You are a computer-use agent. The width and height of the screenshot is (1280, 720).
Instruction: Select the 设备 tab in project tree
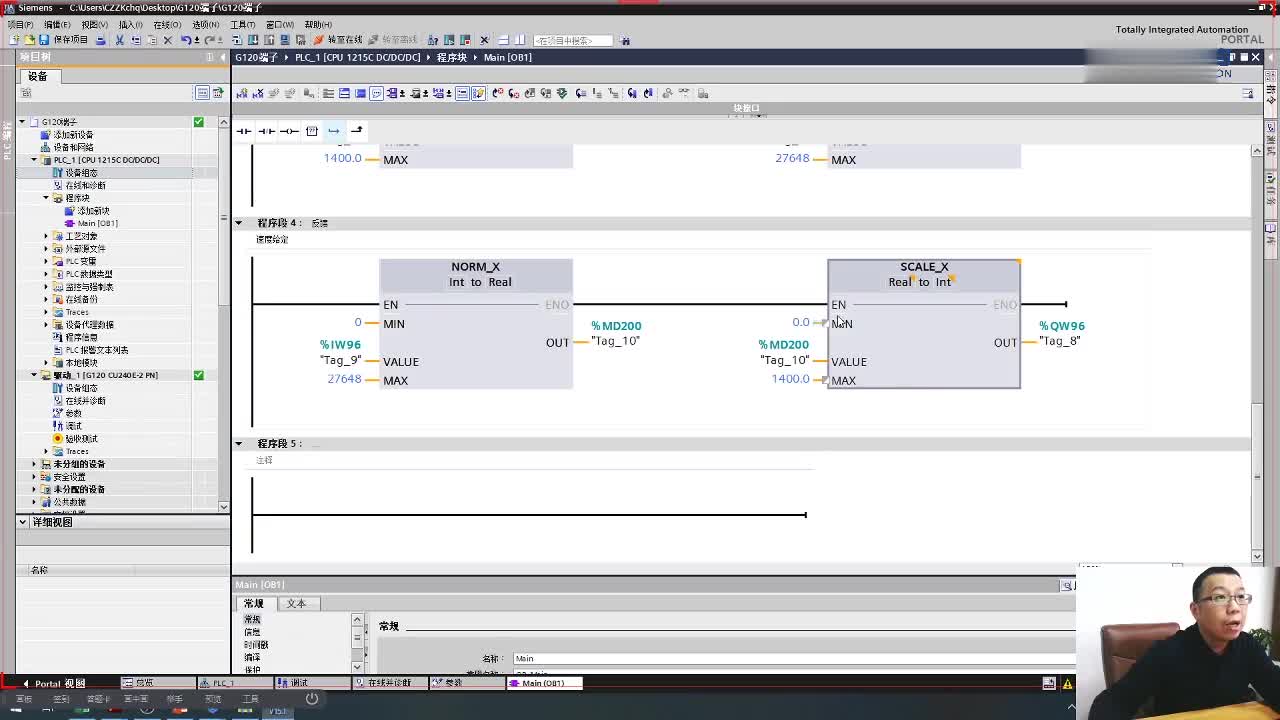click(37, 76)
